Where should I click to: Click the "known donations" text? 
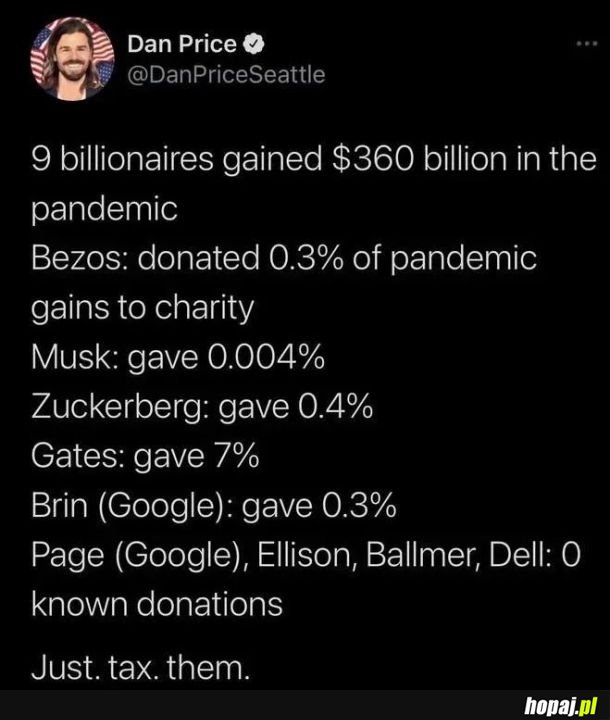(157, 605)
